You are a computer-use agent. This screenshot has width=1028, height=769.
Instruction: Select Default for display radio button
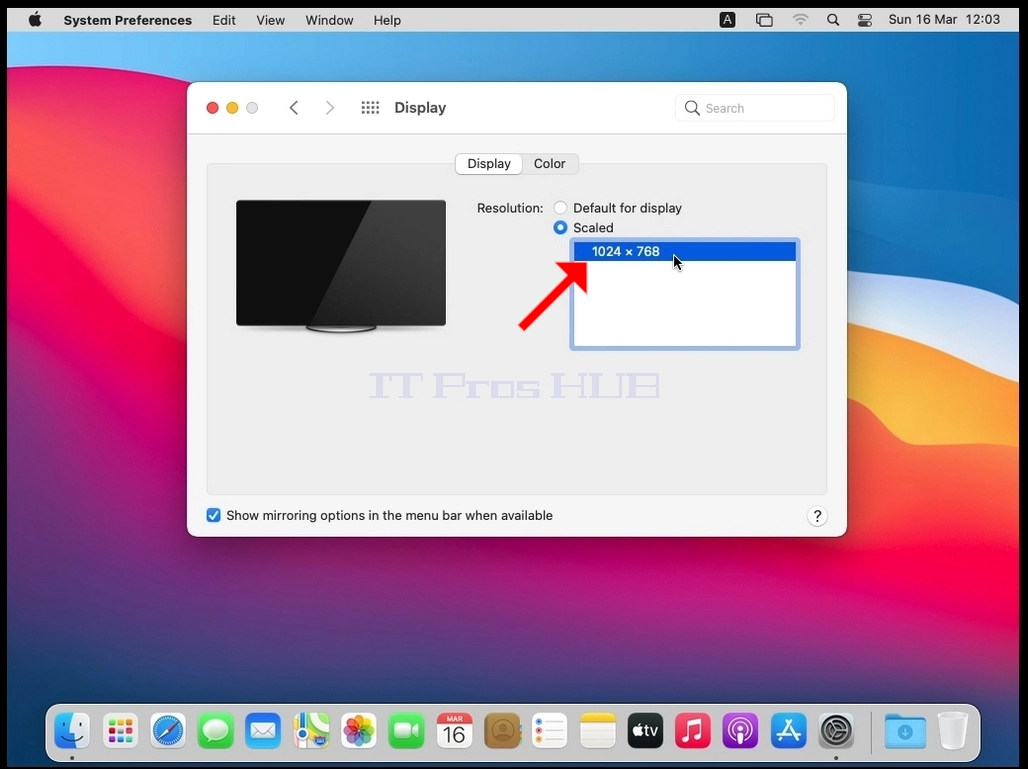(x=560, y=208)
